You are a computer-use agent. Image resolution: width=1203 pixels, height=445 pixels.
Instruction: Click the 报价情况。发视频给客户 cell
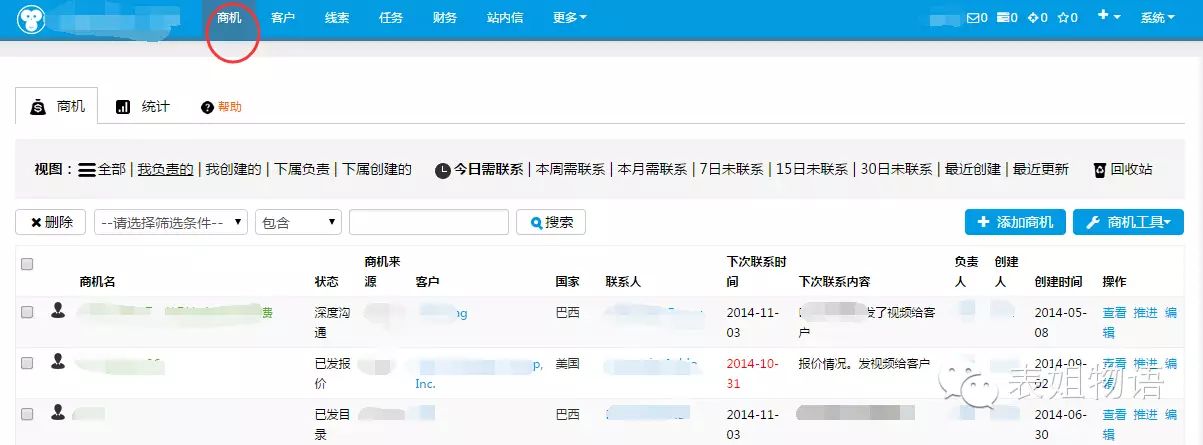865,364
